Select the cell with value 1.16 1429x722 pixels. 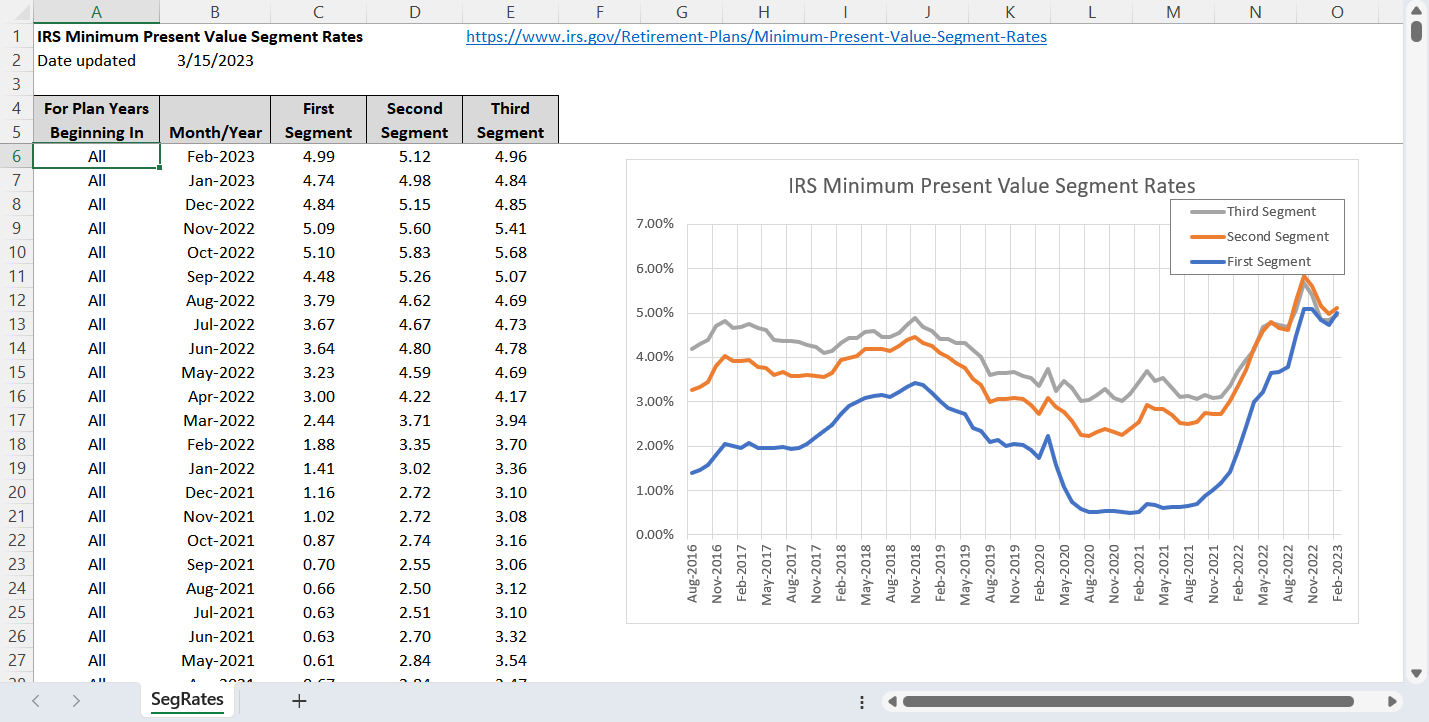point(318,493)
